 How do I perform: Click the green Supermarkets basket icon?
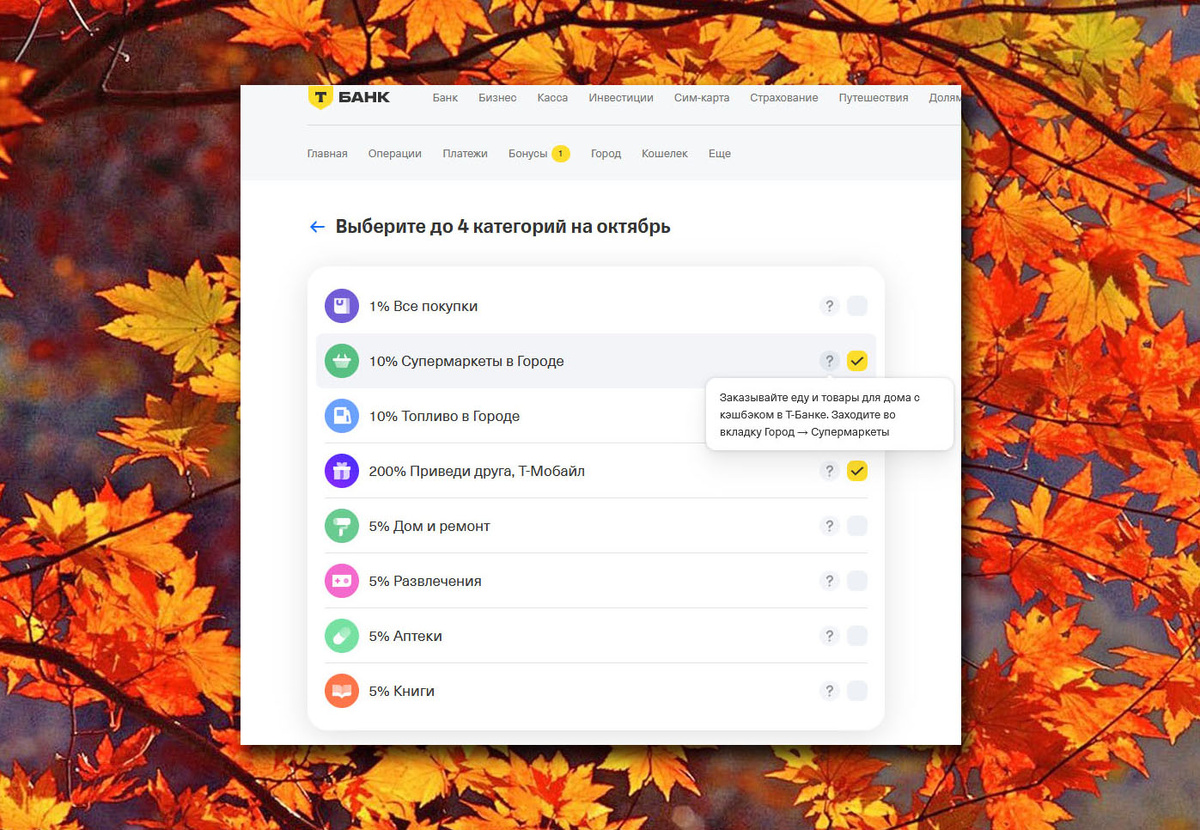[342, 361]
